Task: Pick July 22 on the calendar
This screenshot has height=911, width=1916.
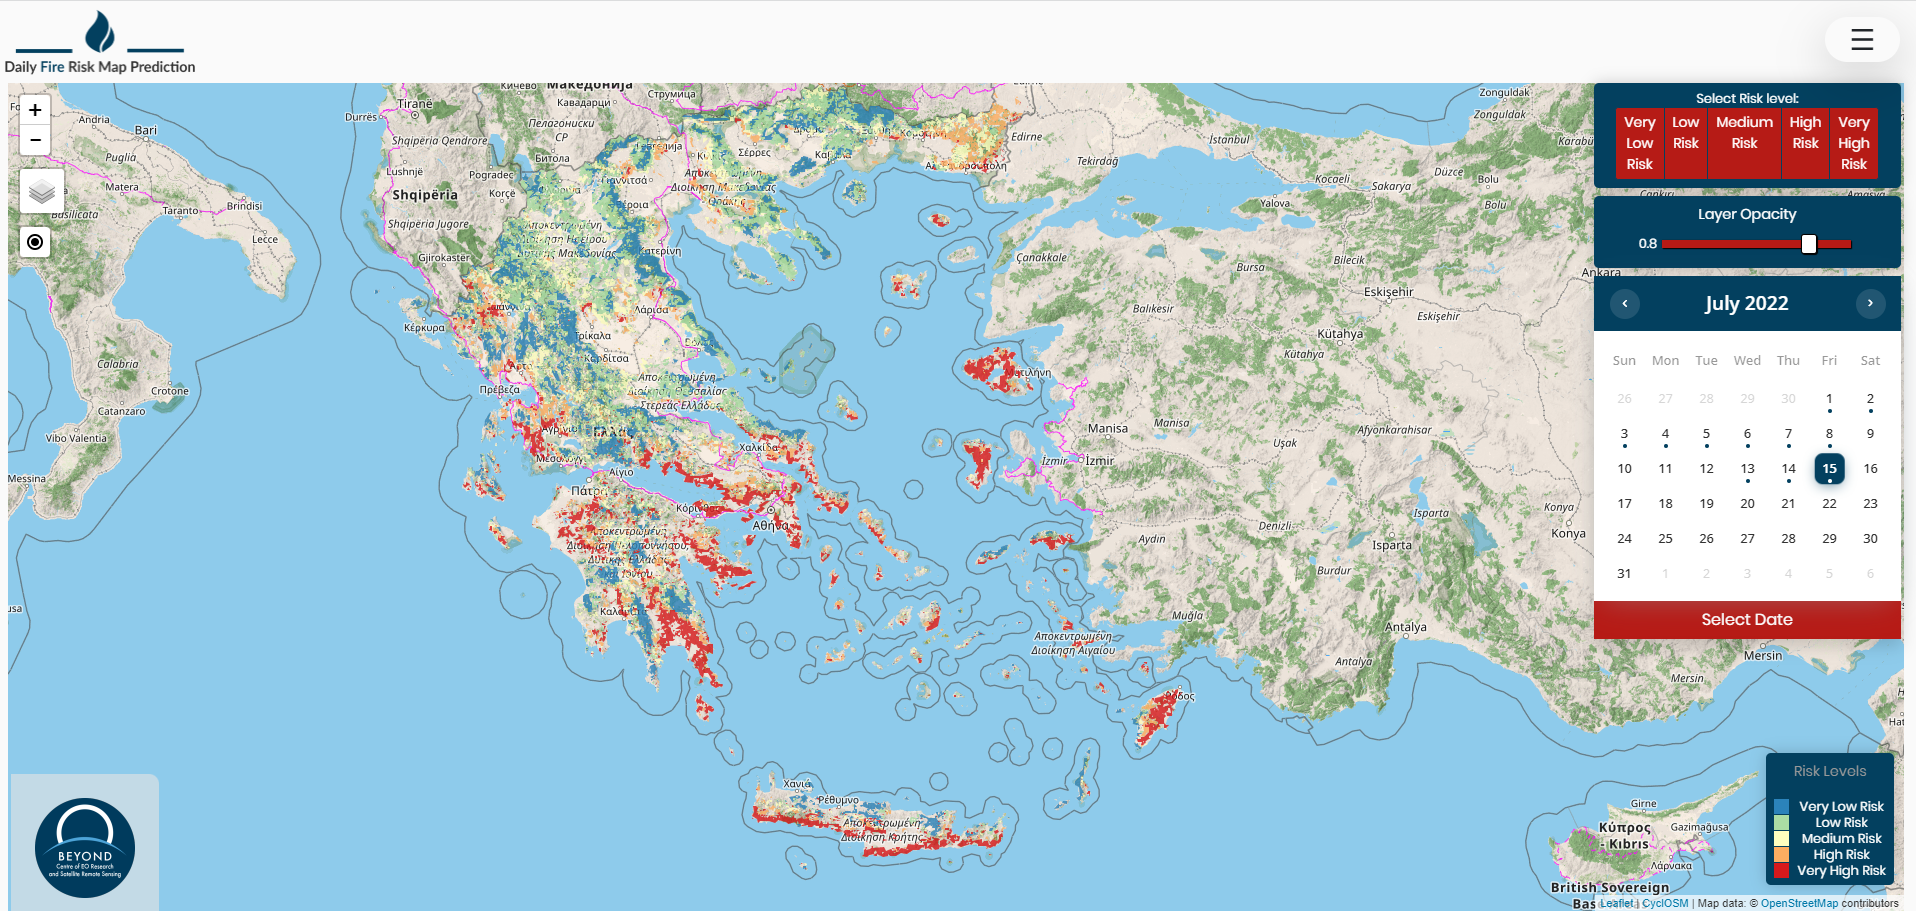Action: 1829,504
